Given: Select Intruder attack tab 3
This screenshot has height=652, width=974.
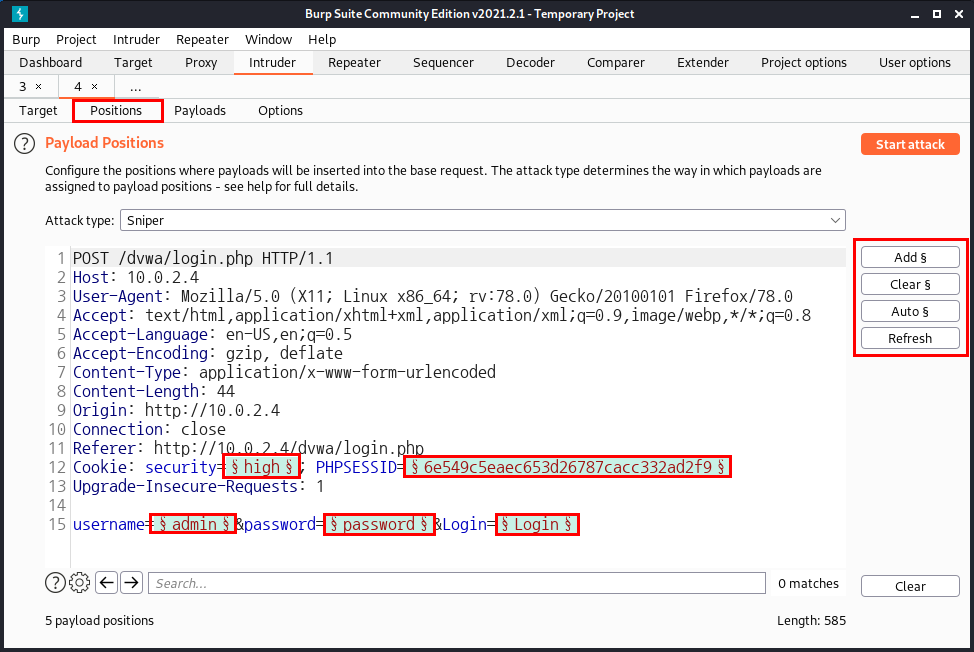Looking at the screenshot, I should click(x=23, y=86).
